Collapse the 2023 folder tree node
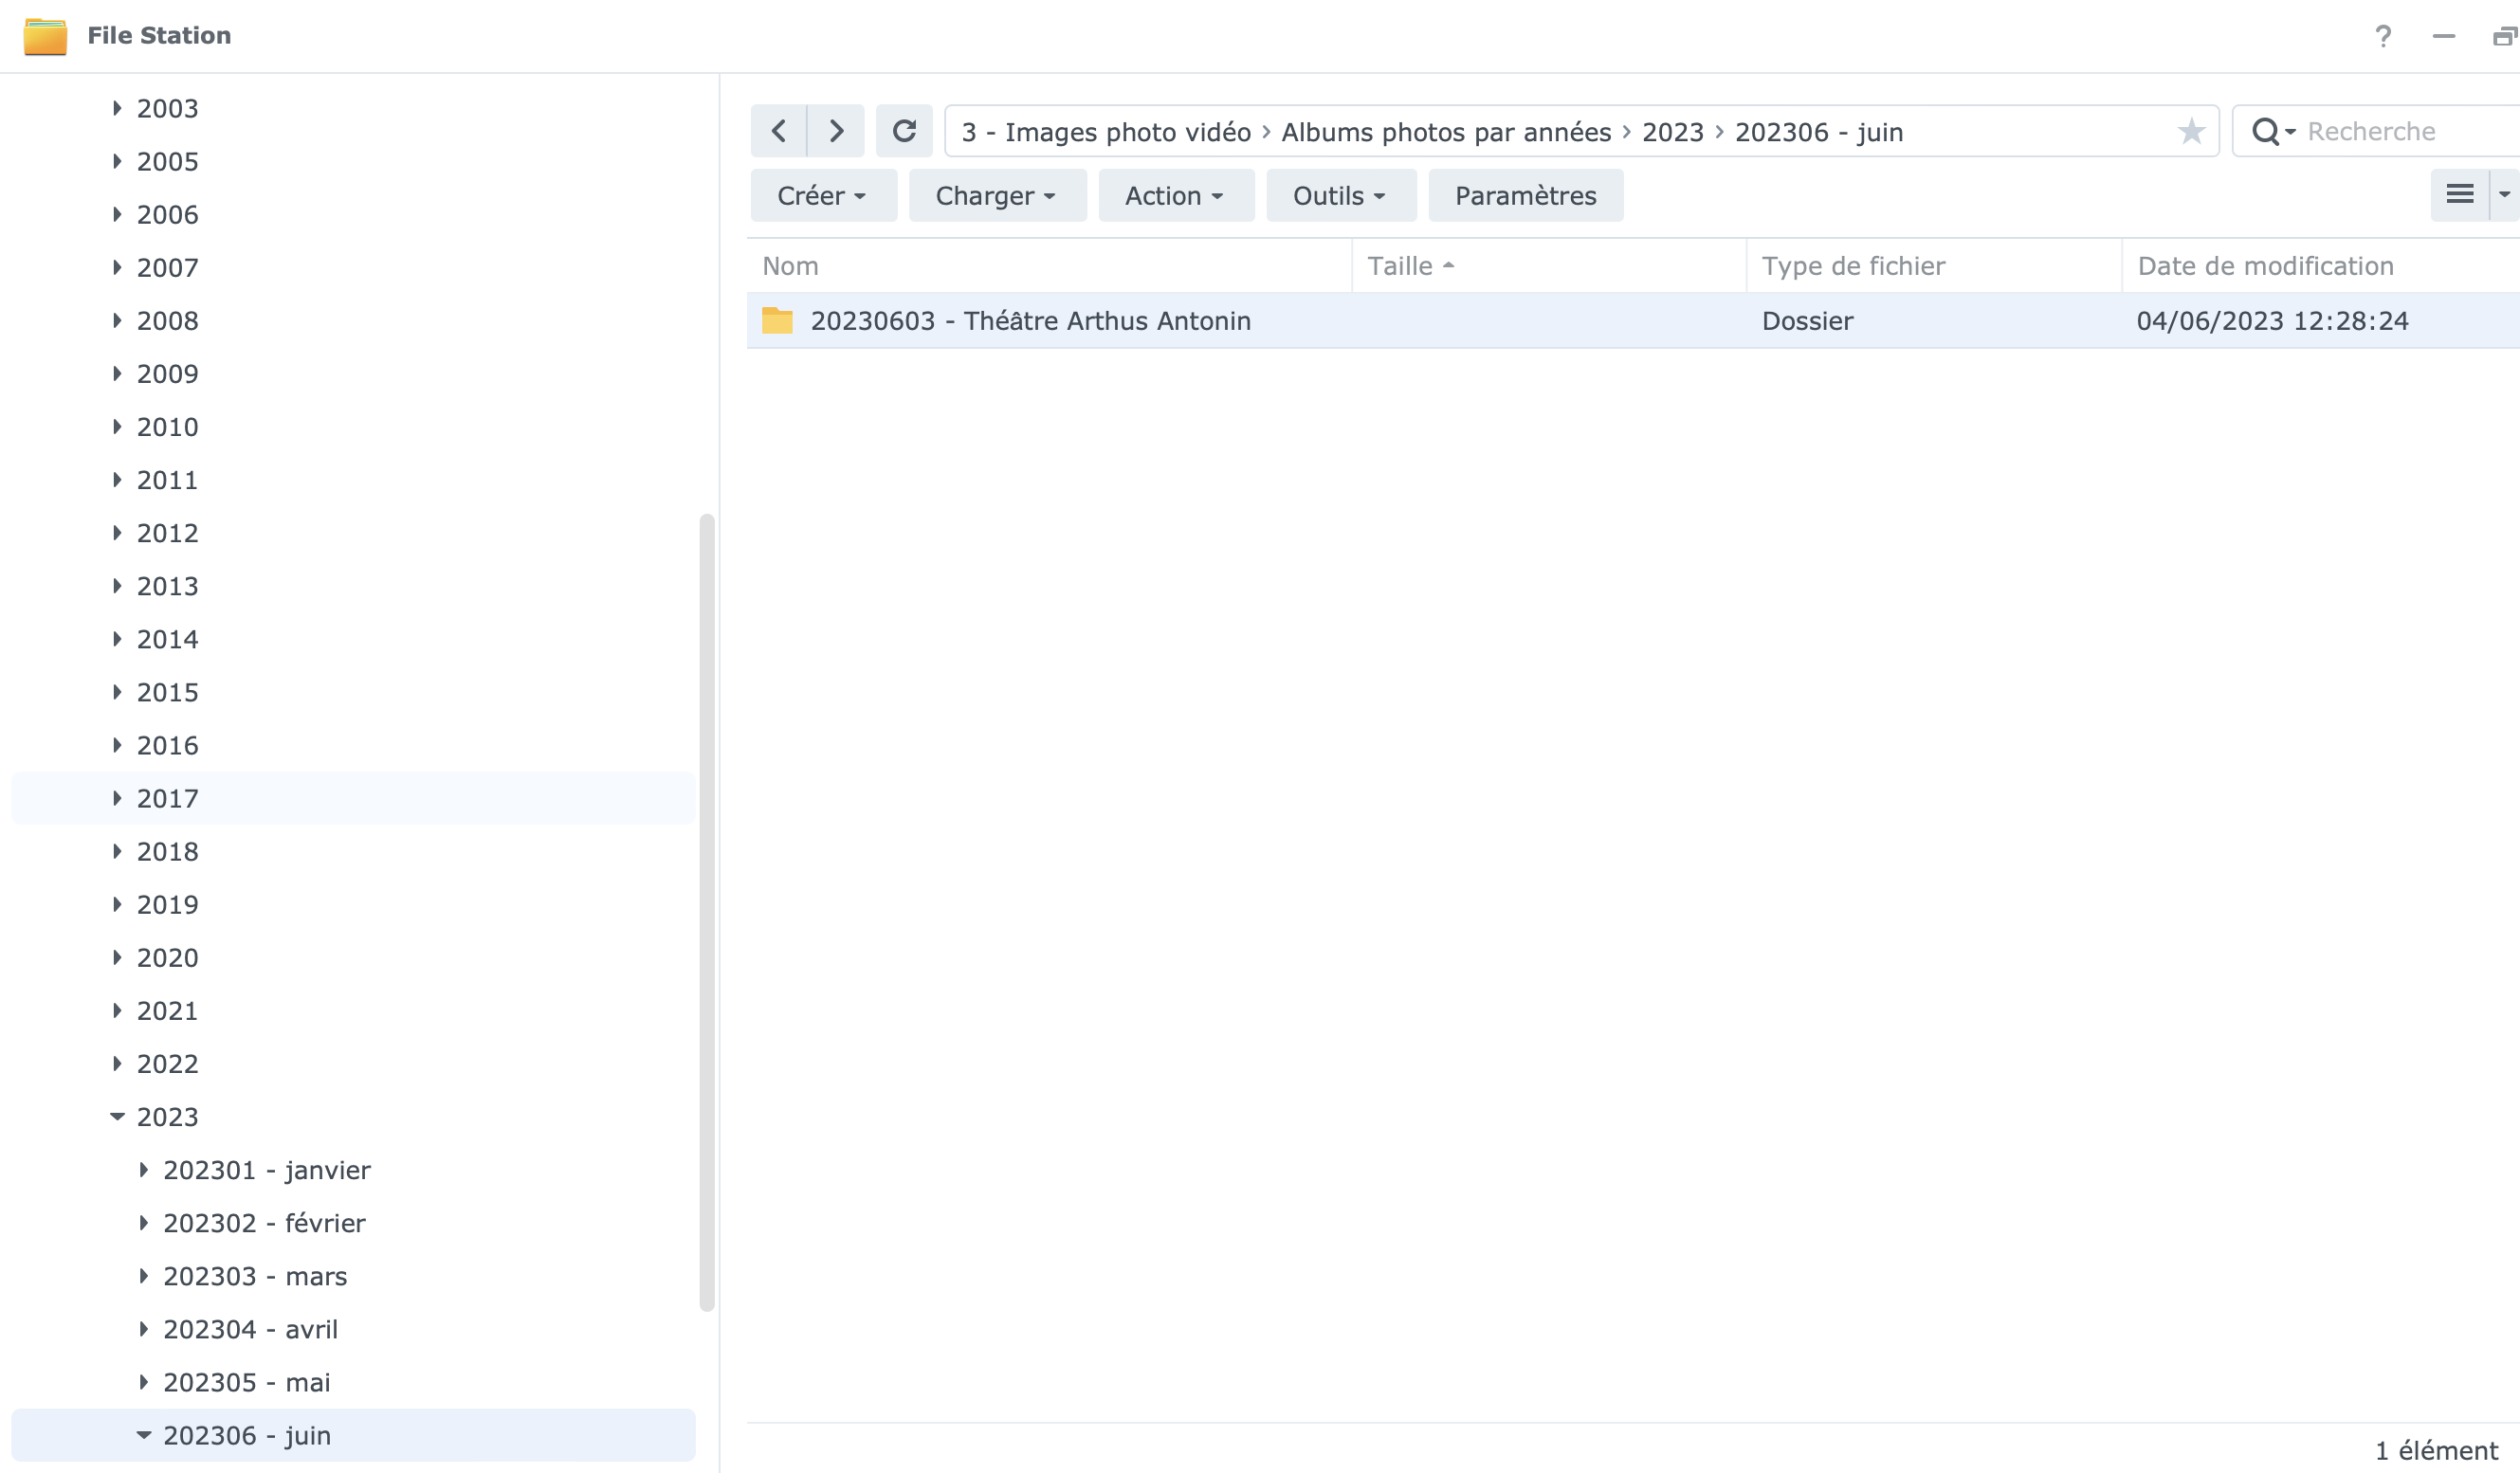Image resolution: width=2520 pixels, height=1473 pixels. (117, 1116)
